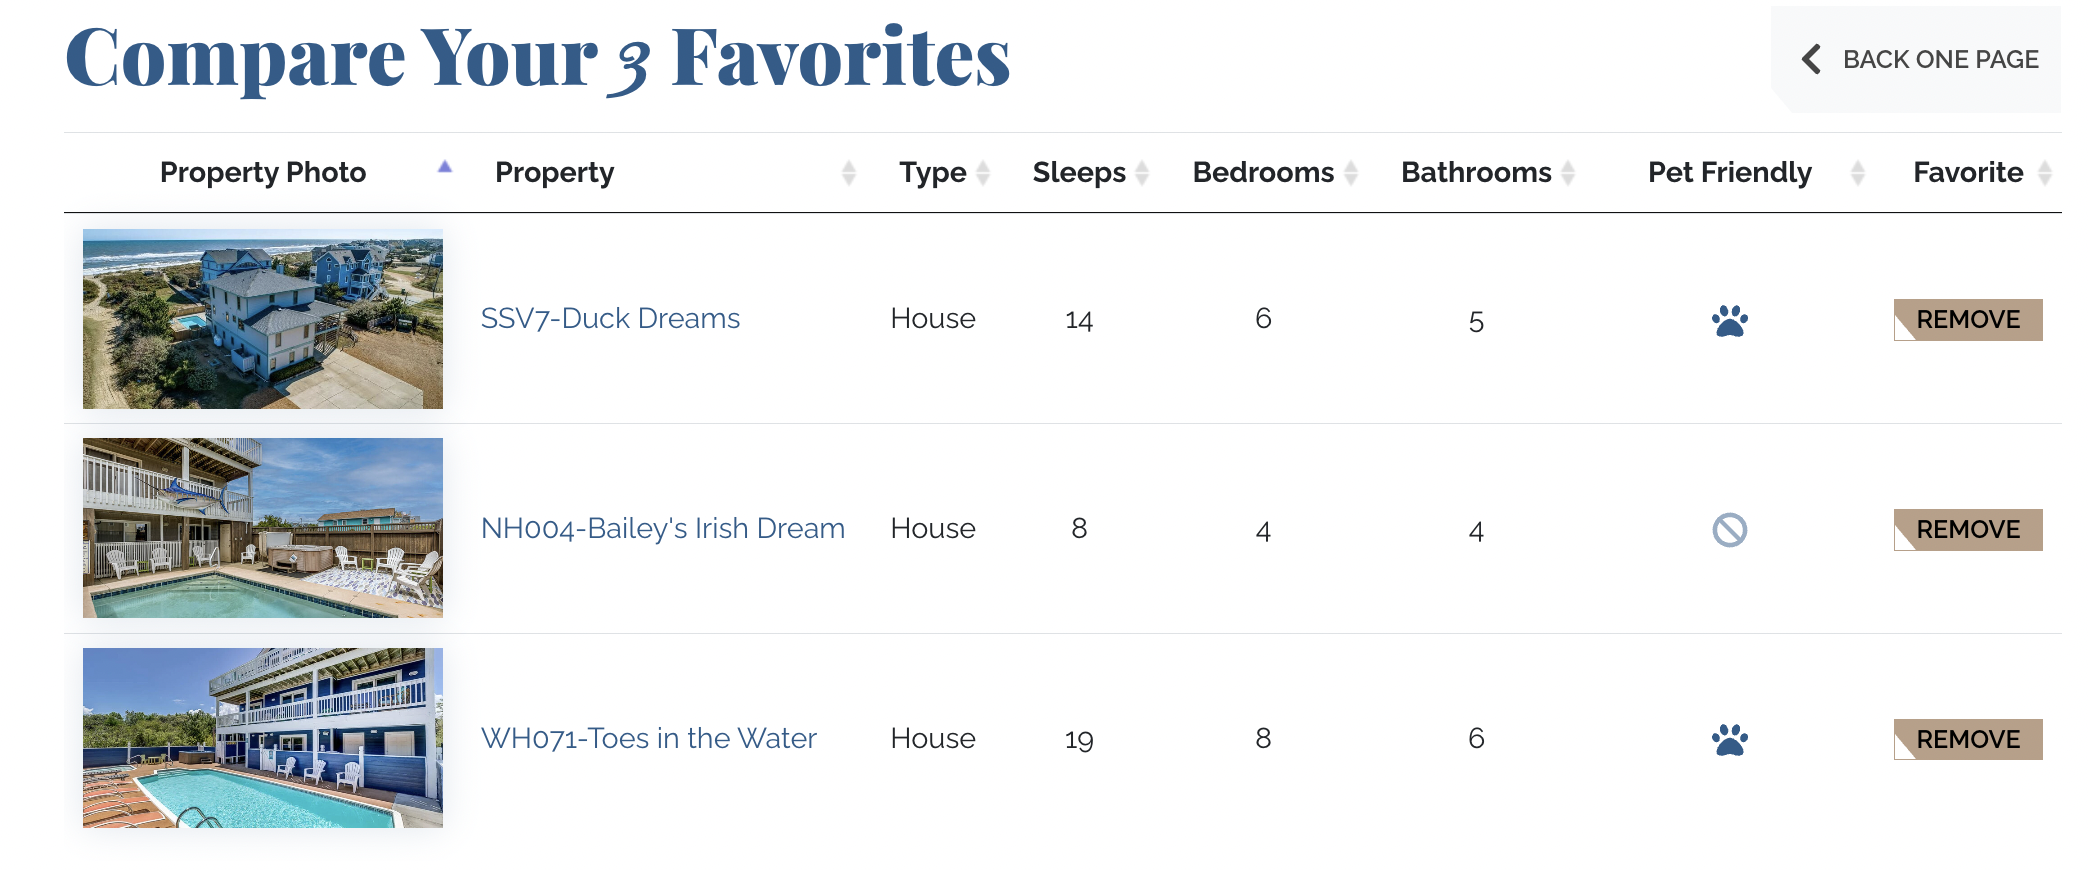Open the SSV7-Duck Dreams property link
Screen dimensions: 2088x870
point(610,319)
